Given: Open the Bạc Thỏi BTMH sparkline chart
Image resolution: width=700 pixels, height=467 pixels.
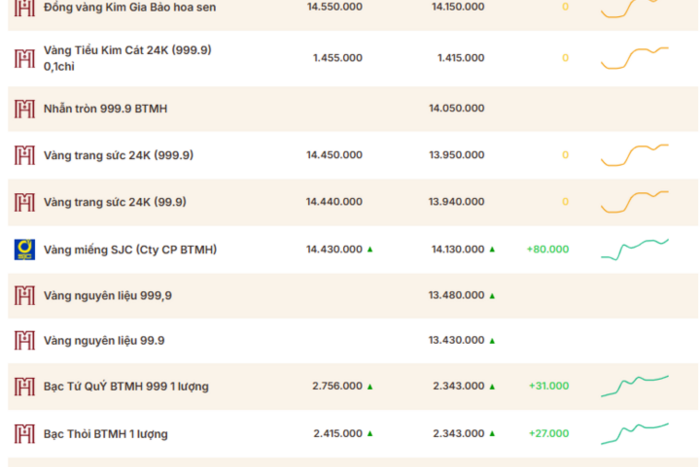Looking at the screenshot, I should pos(635,434).
